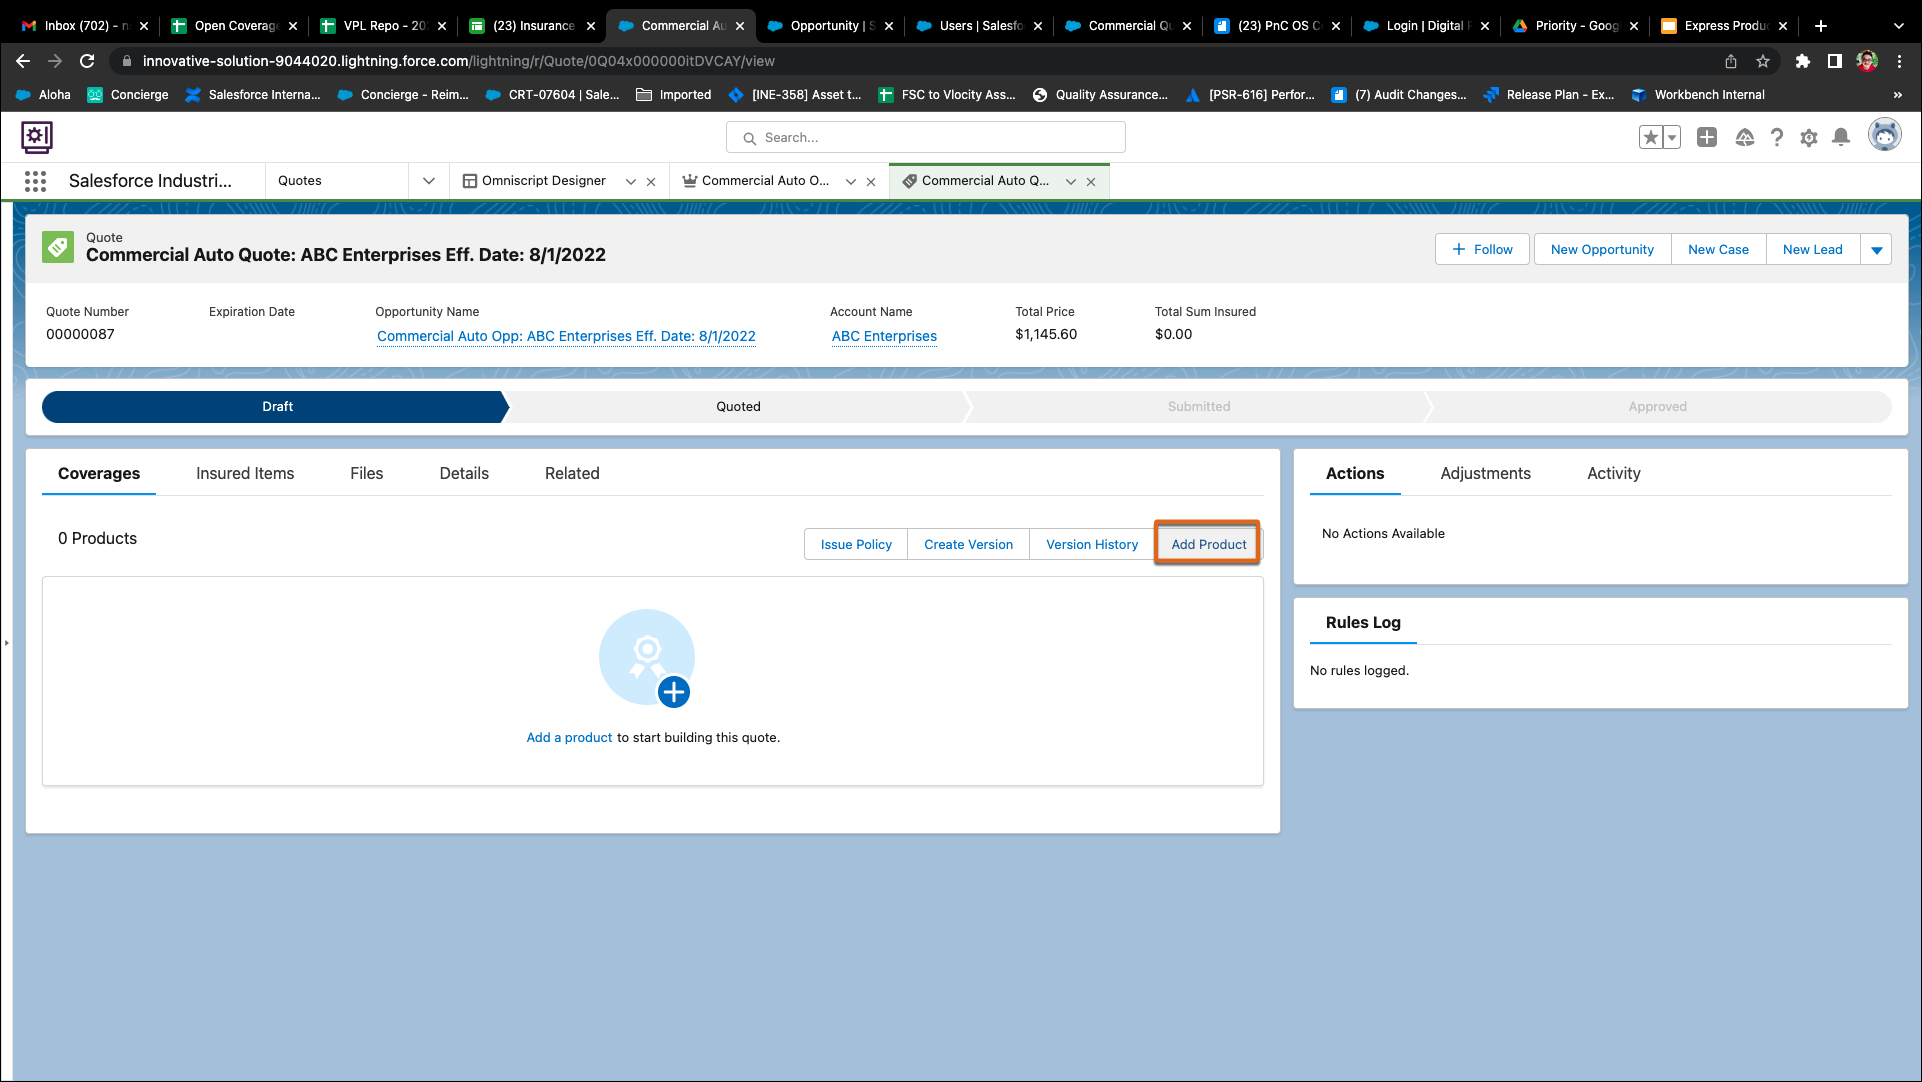This screenshot has height=1082, width=1922.
Task: Click the 'Add a product' link
Action: pos(569,738)
